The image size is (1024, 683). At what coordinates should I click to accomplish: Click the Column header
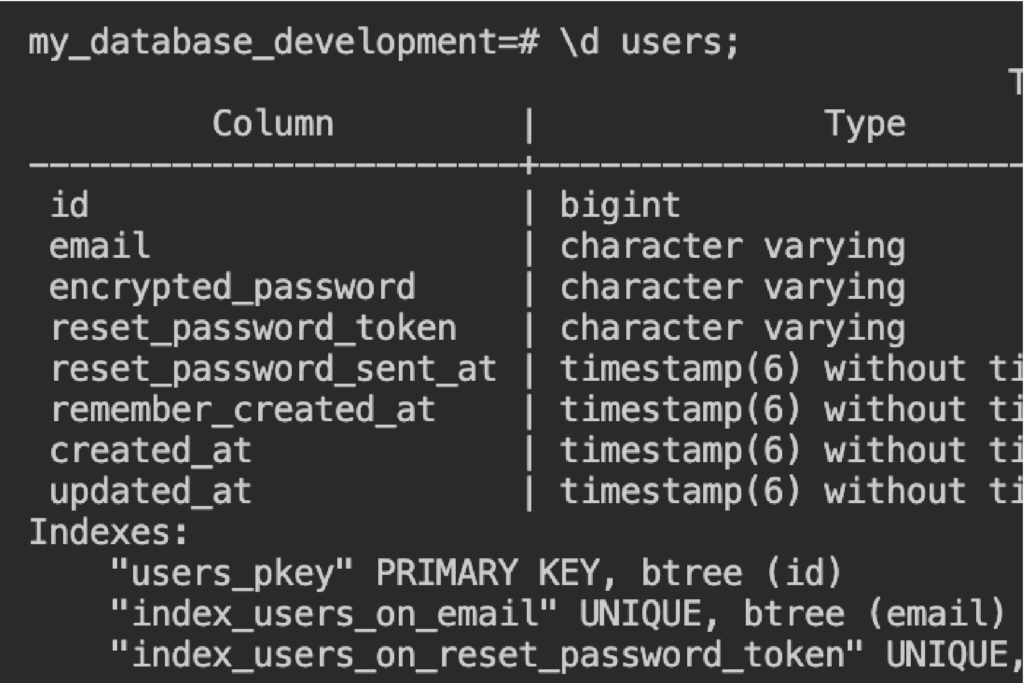[x=272, y=124]
